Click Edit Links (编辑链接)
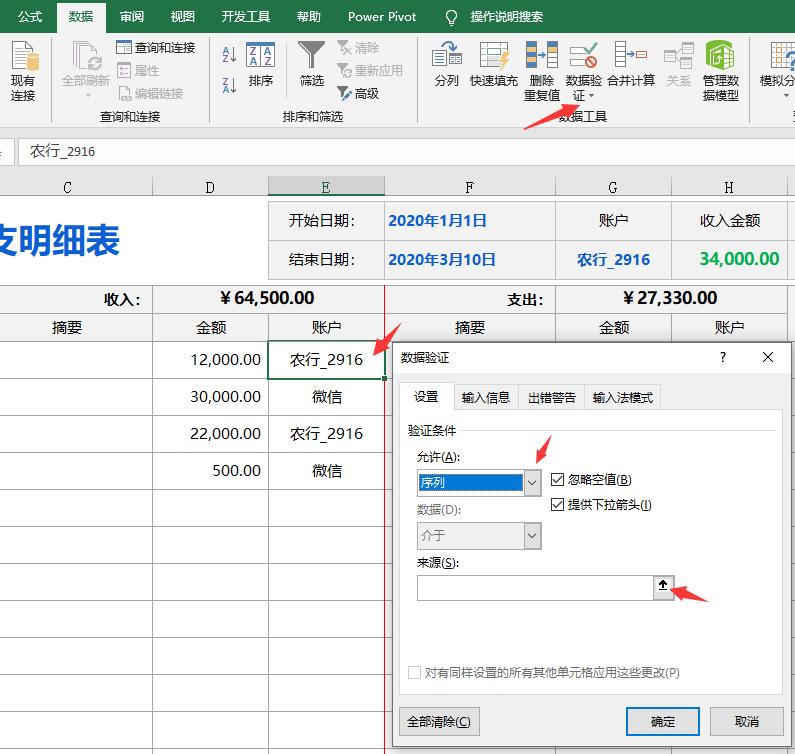 [x=150, y=93]
